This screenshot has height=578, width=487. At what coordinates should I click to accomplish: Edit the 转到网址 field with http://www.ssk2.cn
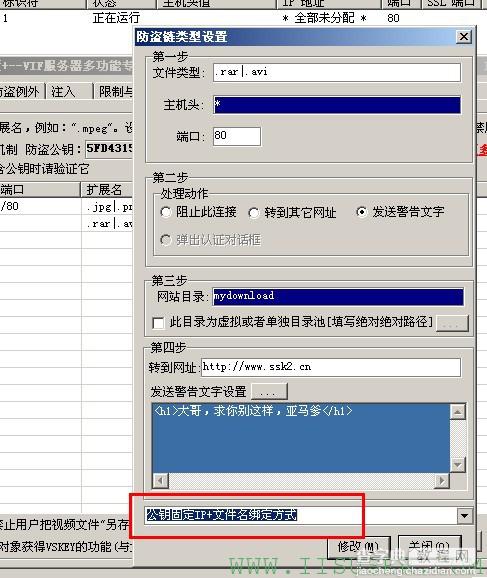[331, 367]
